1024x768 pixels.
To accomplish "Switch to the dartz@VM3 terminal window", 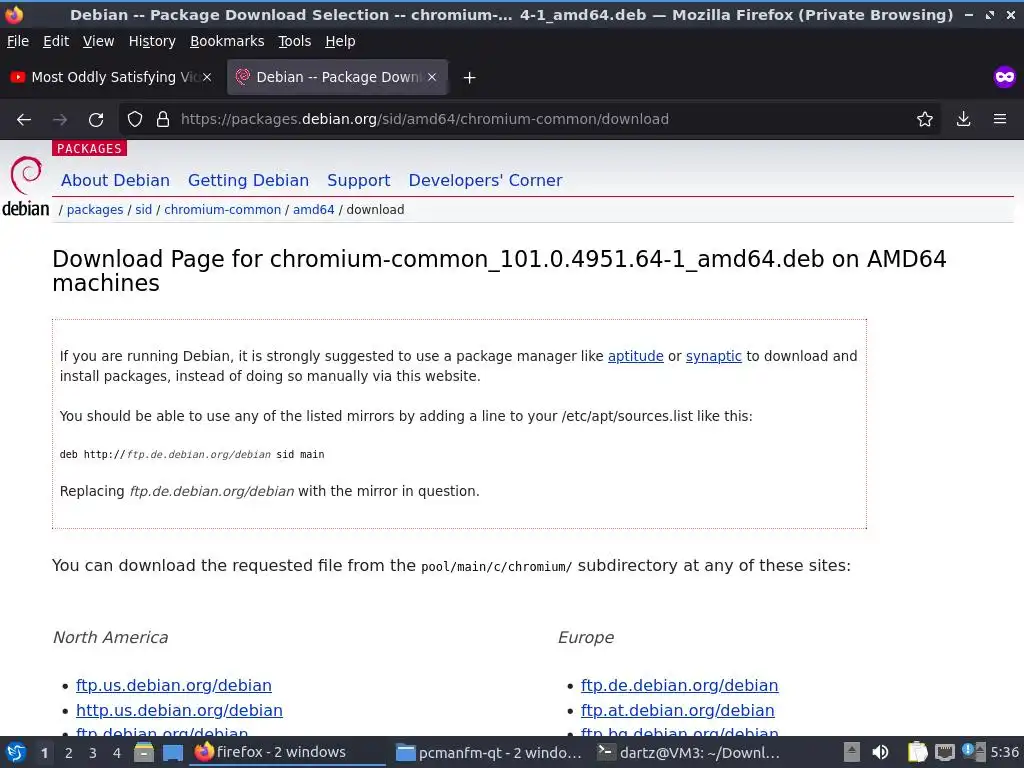I will click(x=691, y=752).
